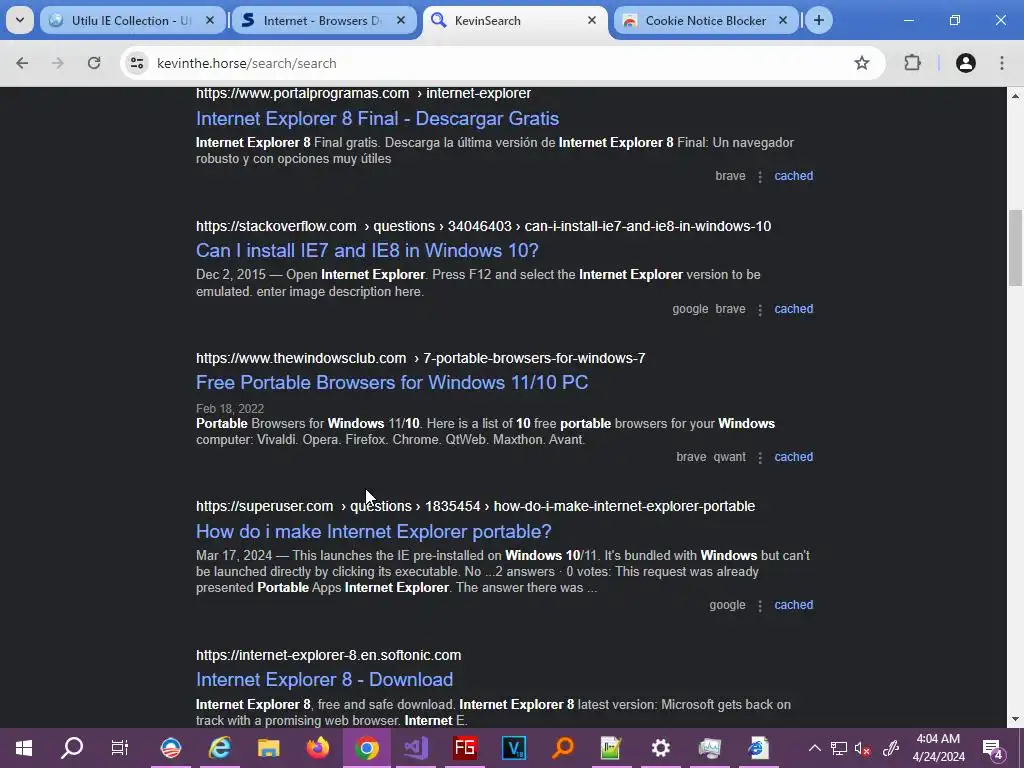
Task: Open a new browser tab
Action: [x=818, y=20]
